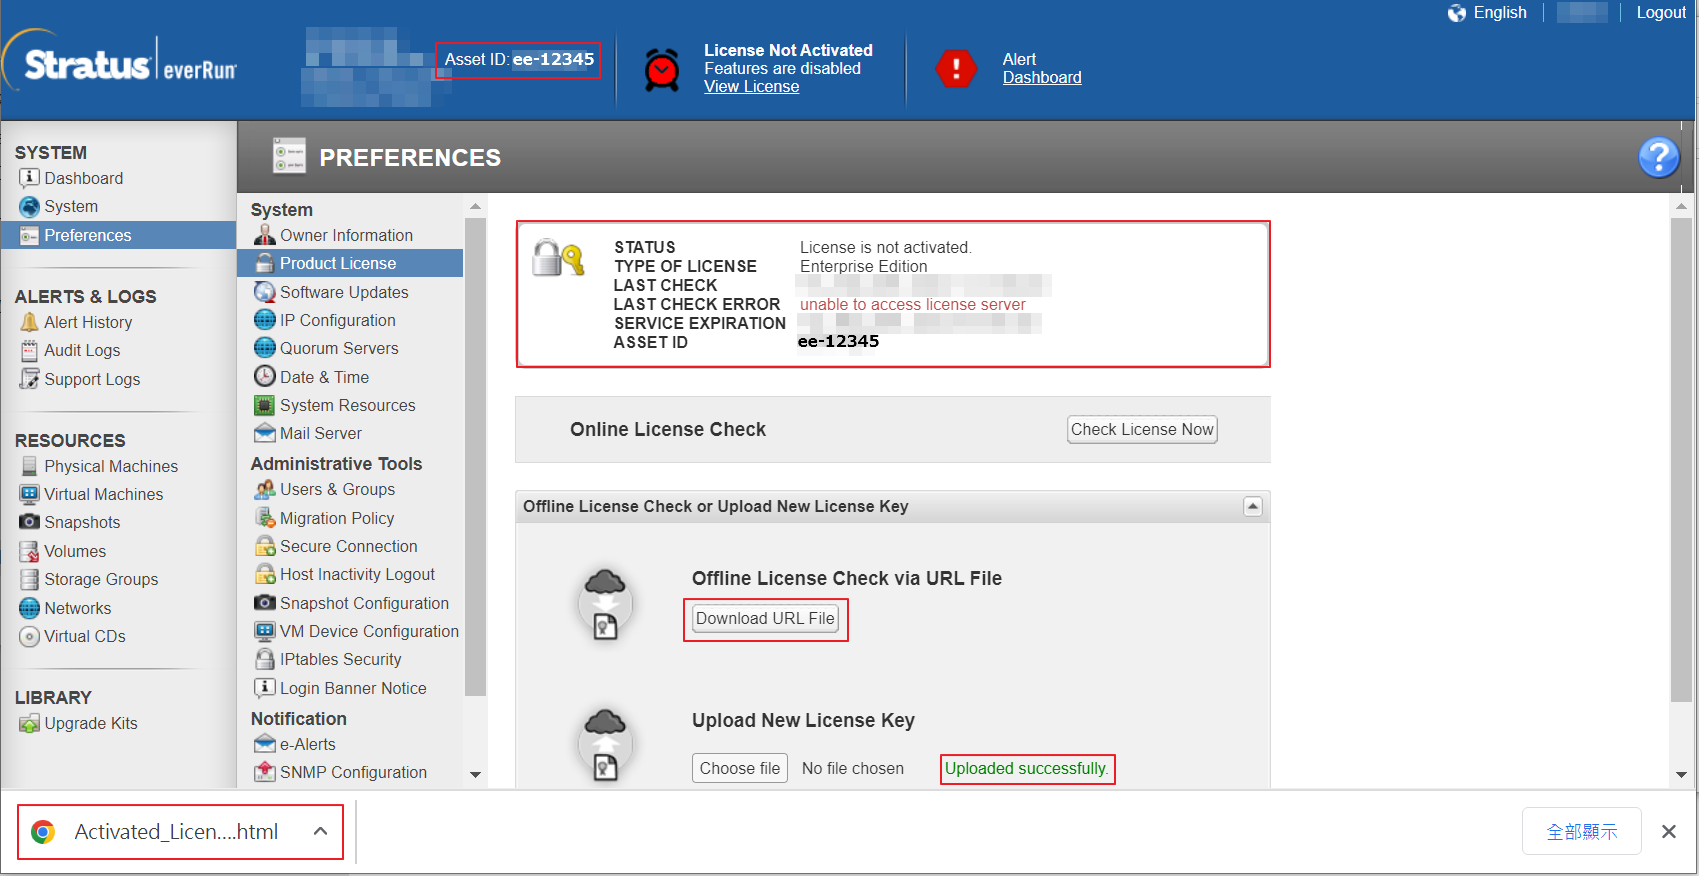Open Host Inactivity Logout settings

pos(357,574)
